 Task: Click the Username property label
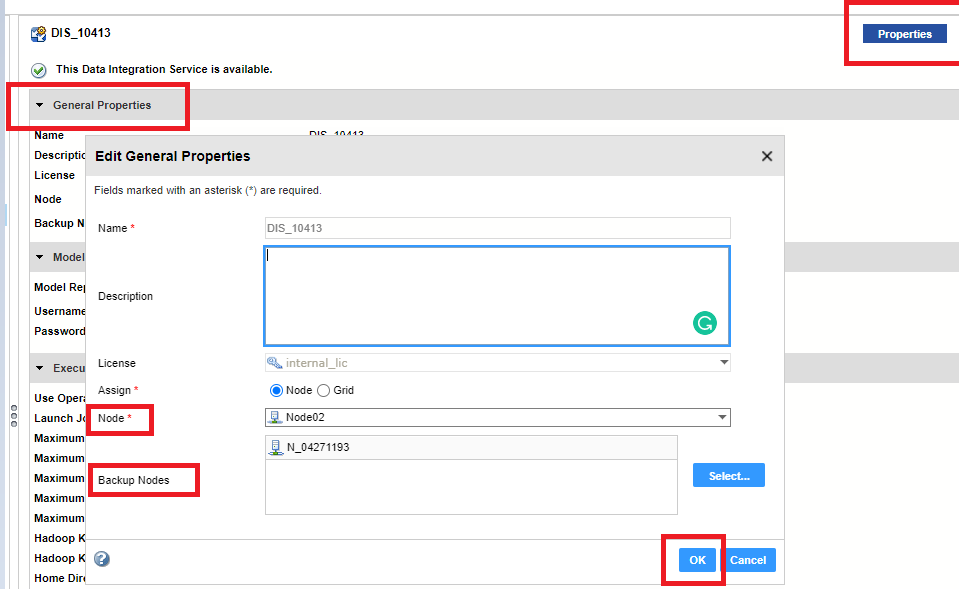pos(60,311)
